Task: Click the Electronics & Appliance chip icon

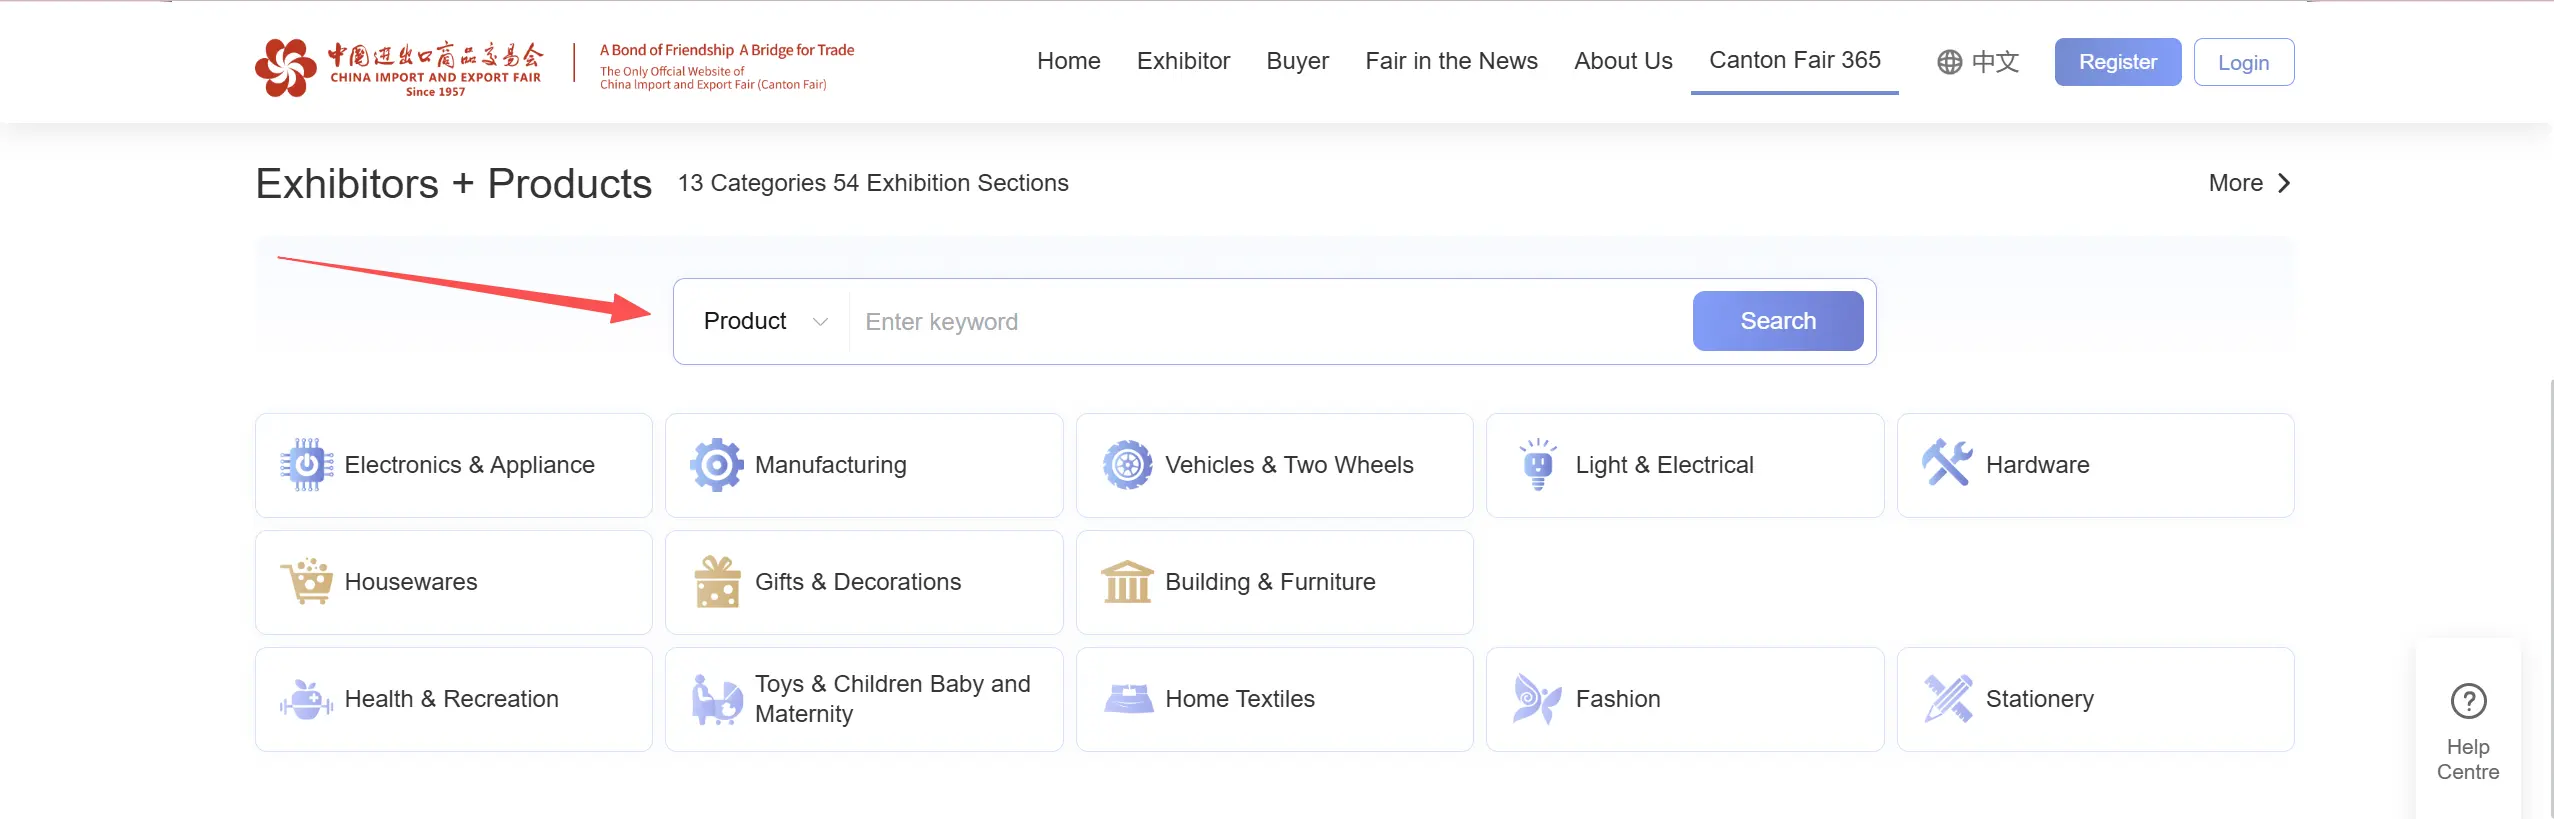Action: [x=307, y=465]
